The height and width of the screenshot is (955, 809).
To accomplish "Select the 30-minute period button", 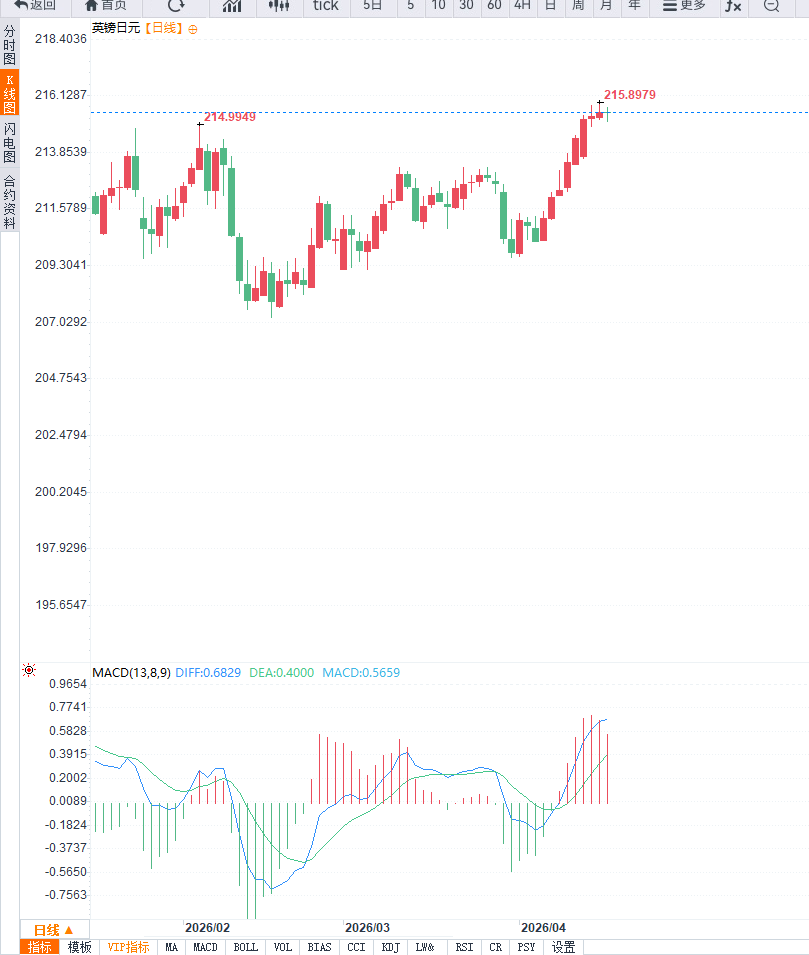I will pos(466,5).
